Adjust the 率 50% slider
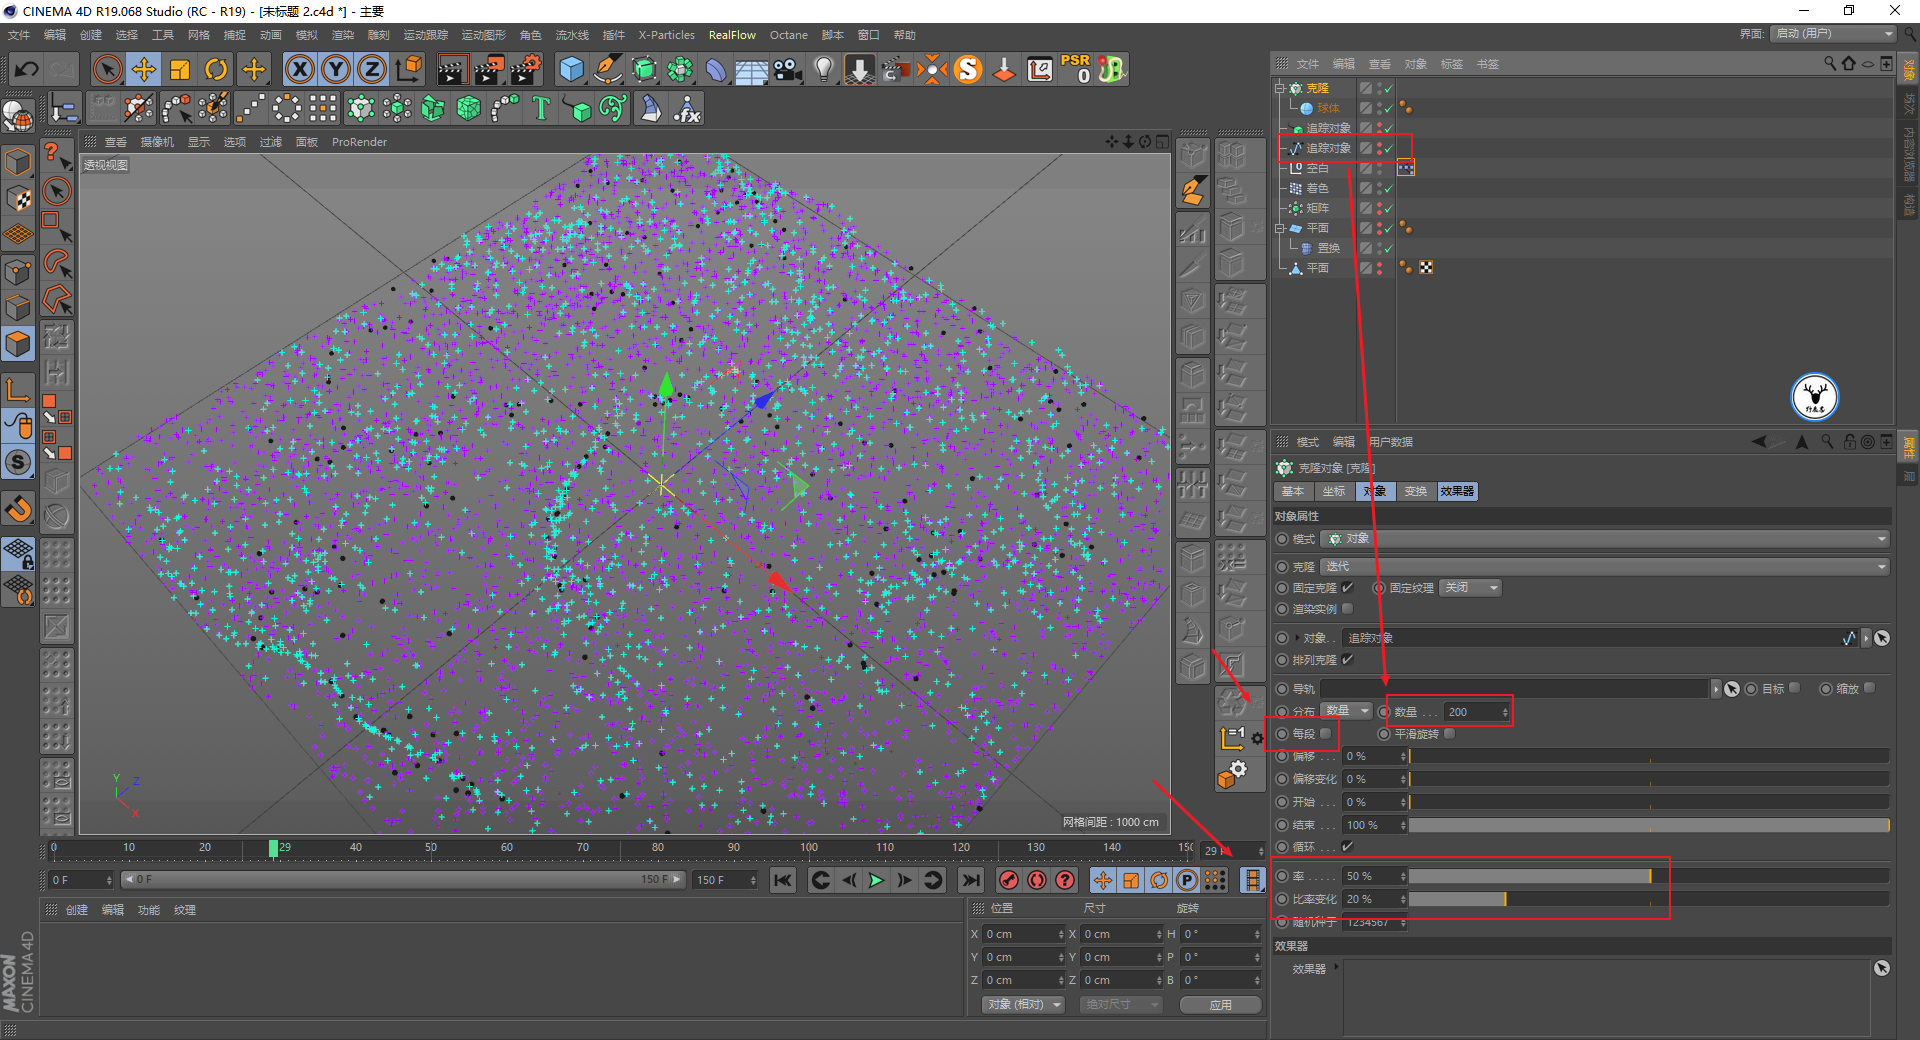Screen dimensions: 1920x1040 [1649, 877]
